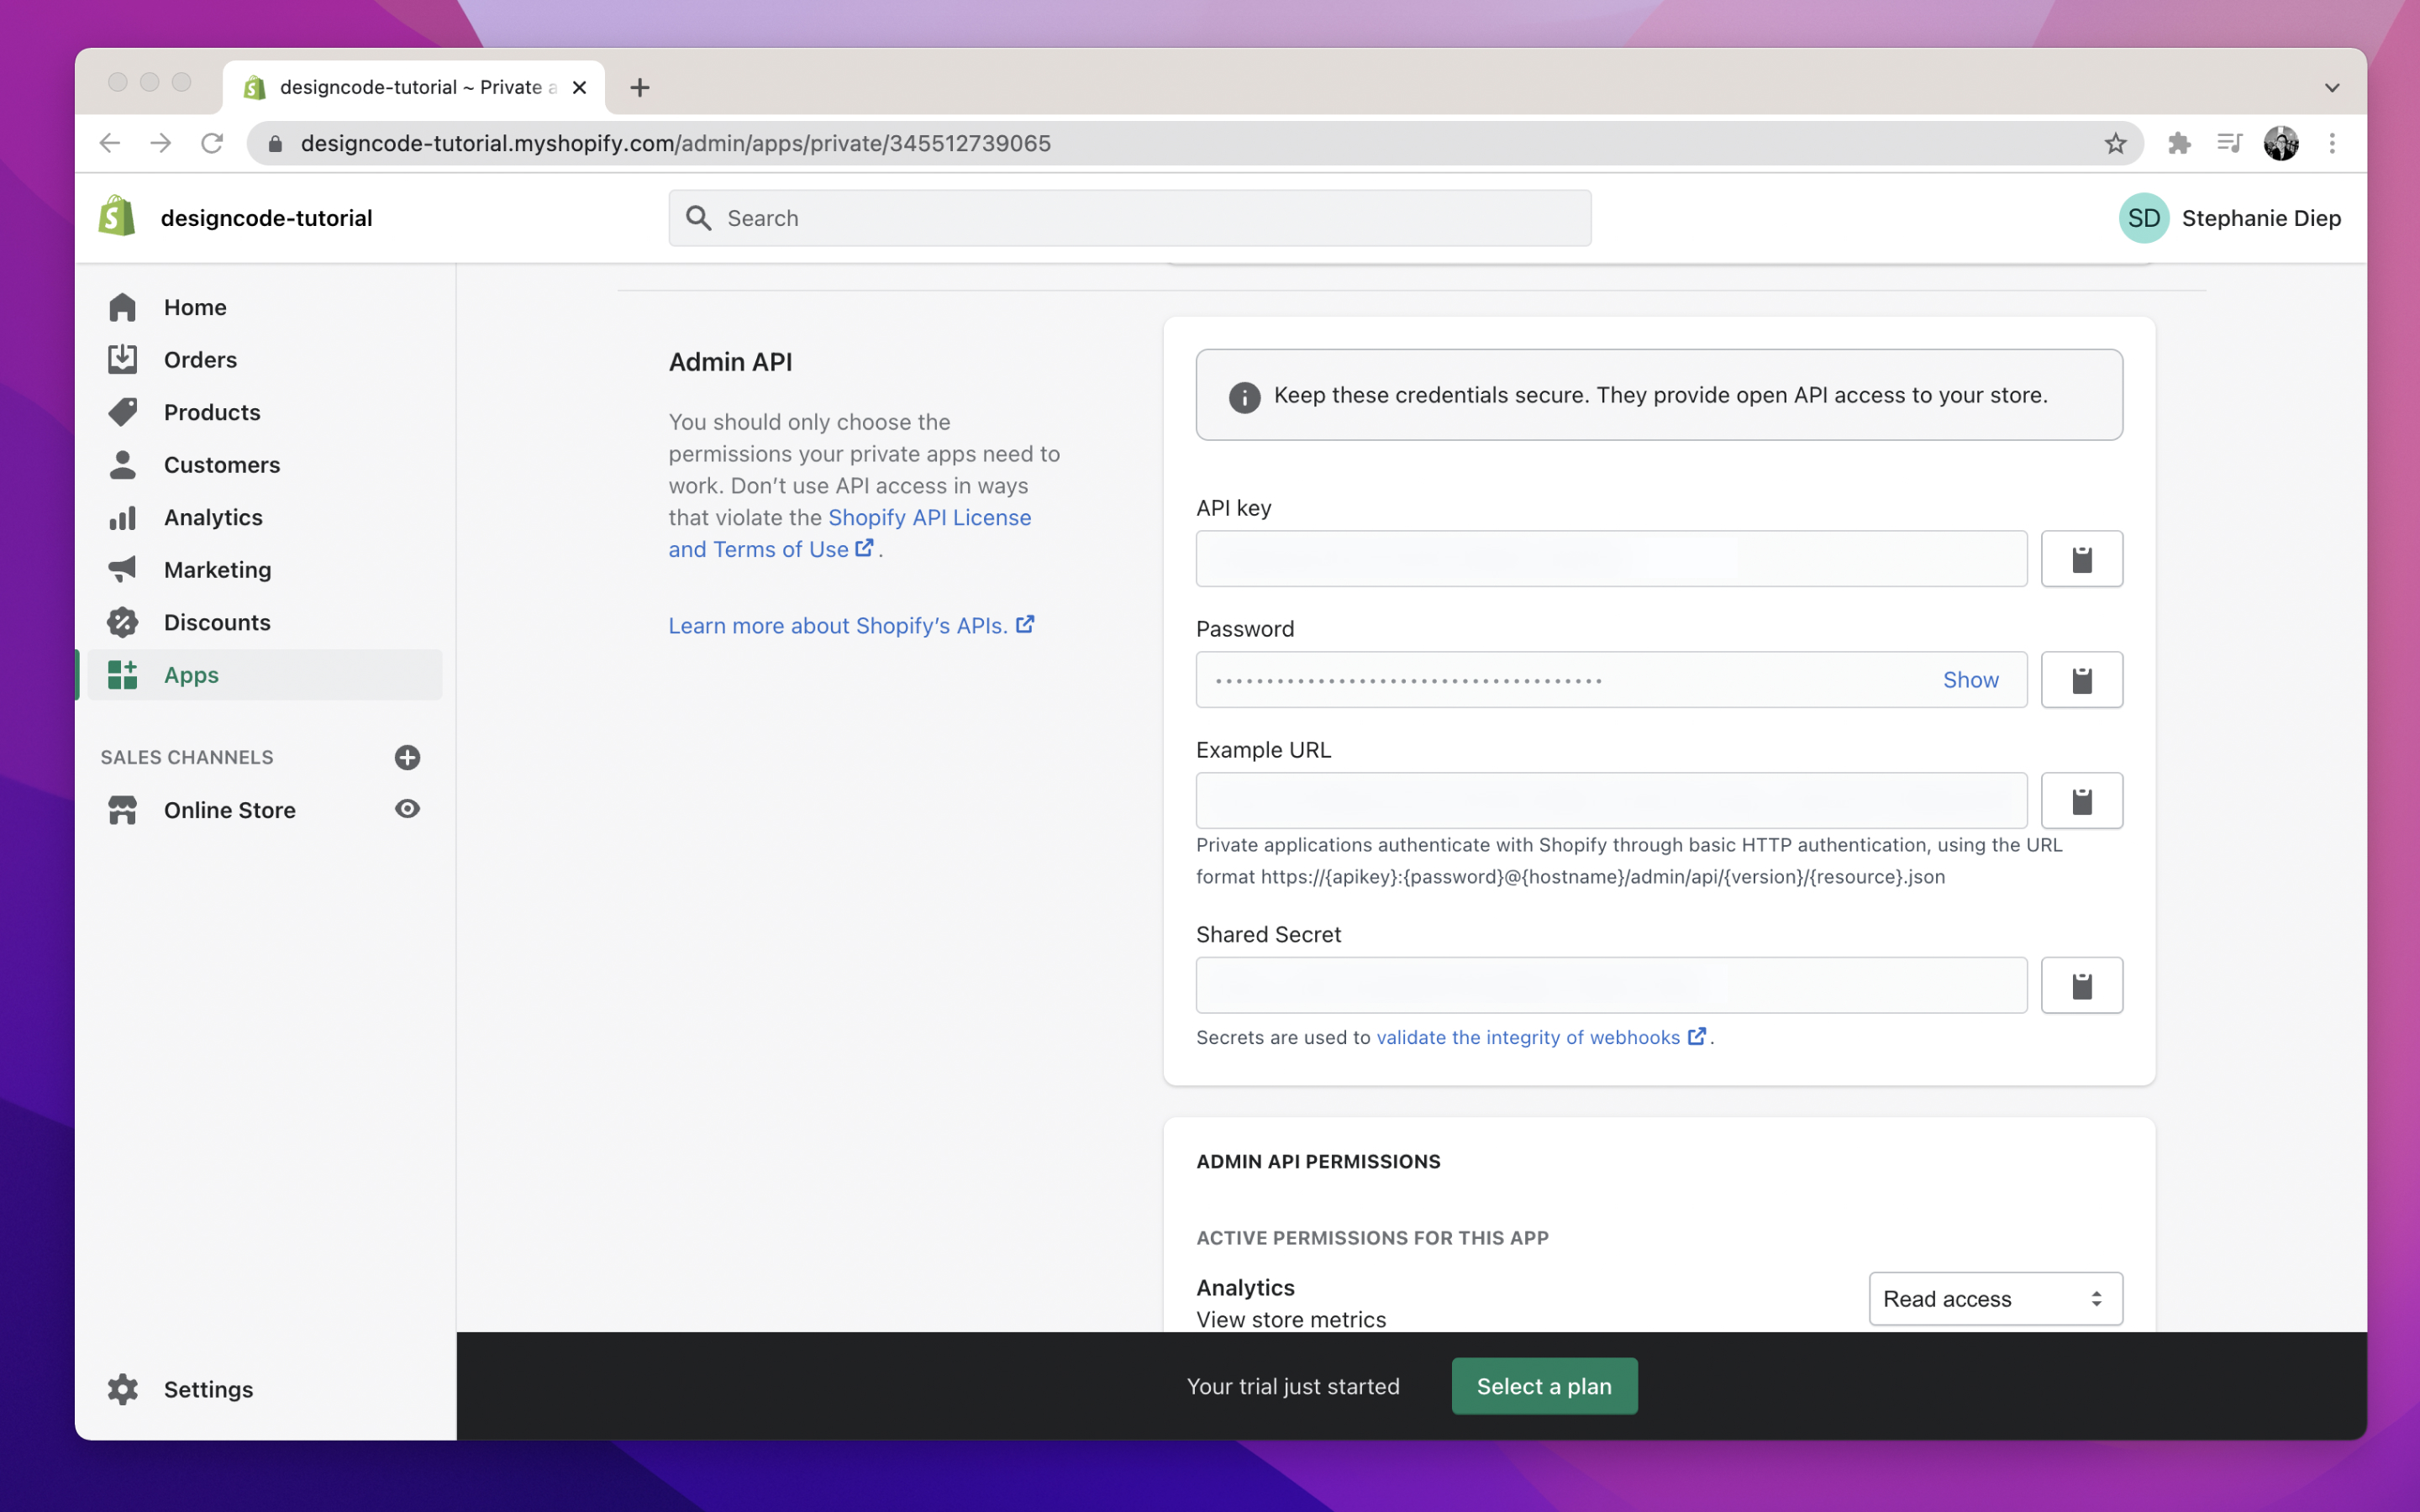Open Discounts section in sidebar
Screen dimensions: 2420x1512
217,622
